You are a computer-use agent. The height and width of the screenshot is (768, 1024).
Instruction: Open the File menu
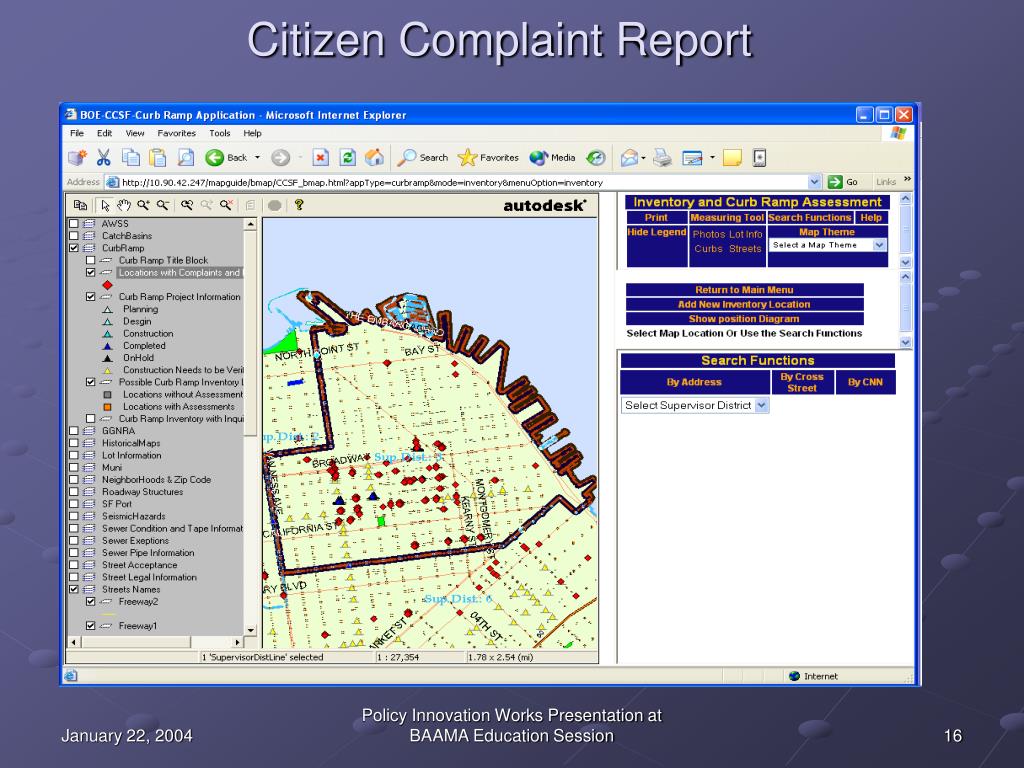tap(77, 133)
